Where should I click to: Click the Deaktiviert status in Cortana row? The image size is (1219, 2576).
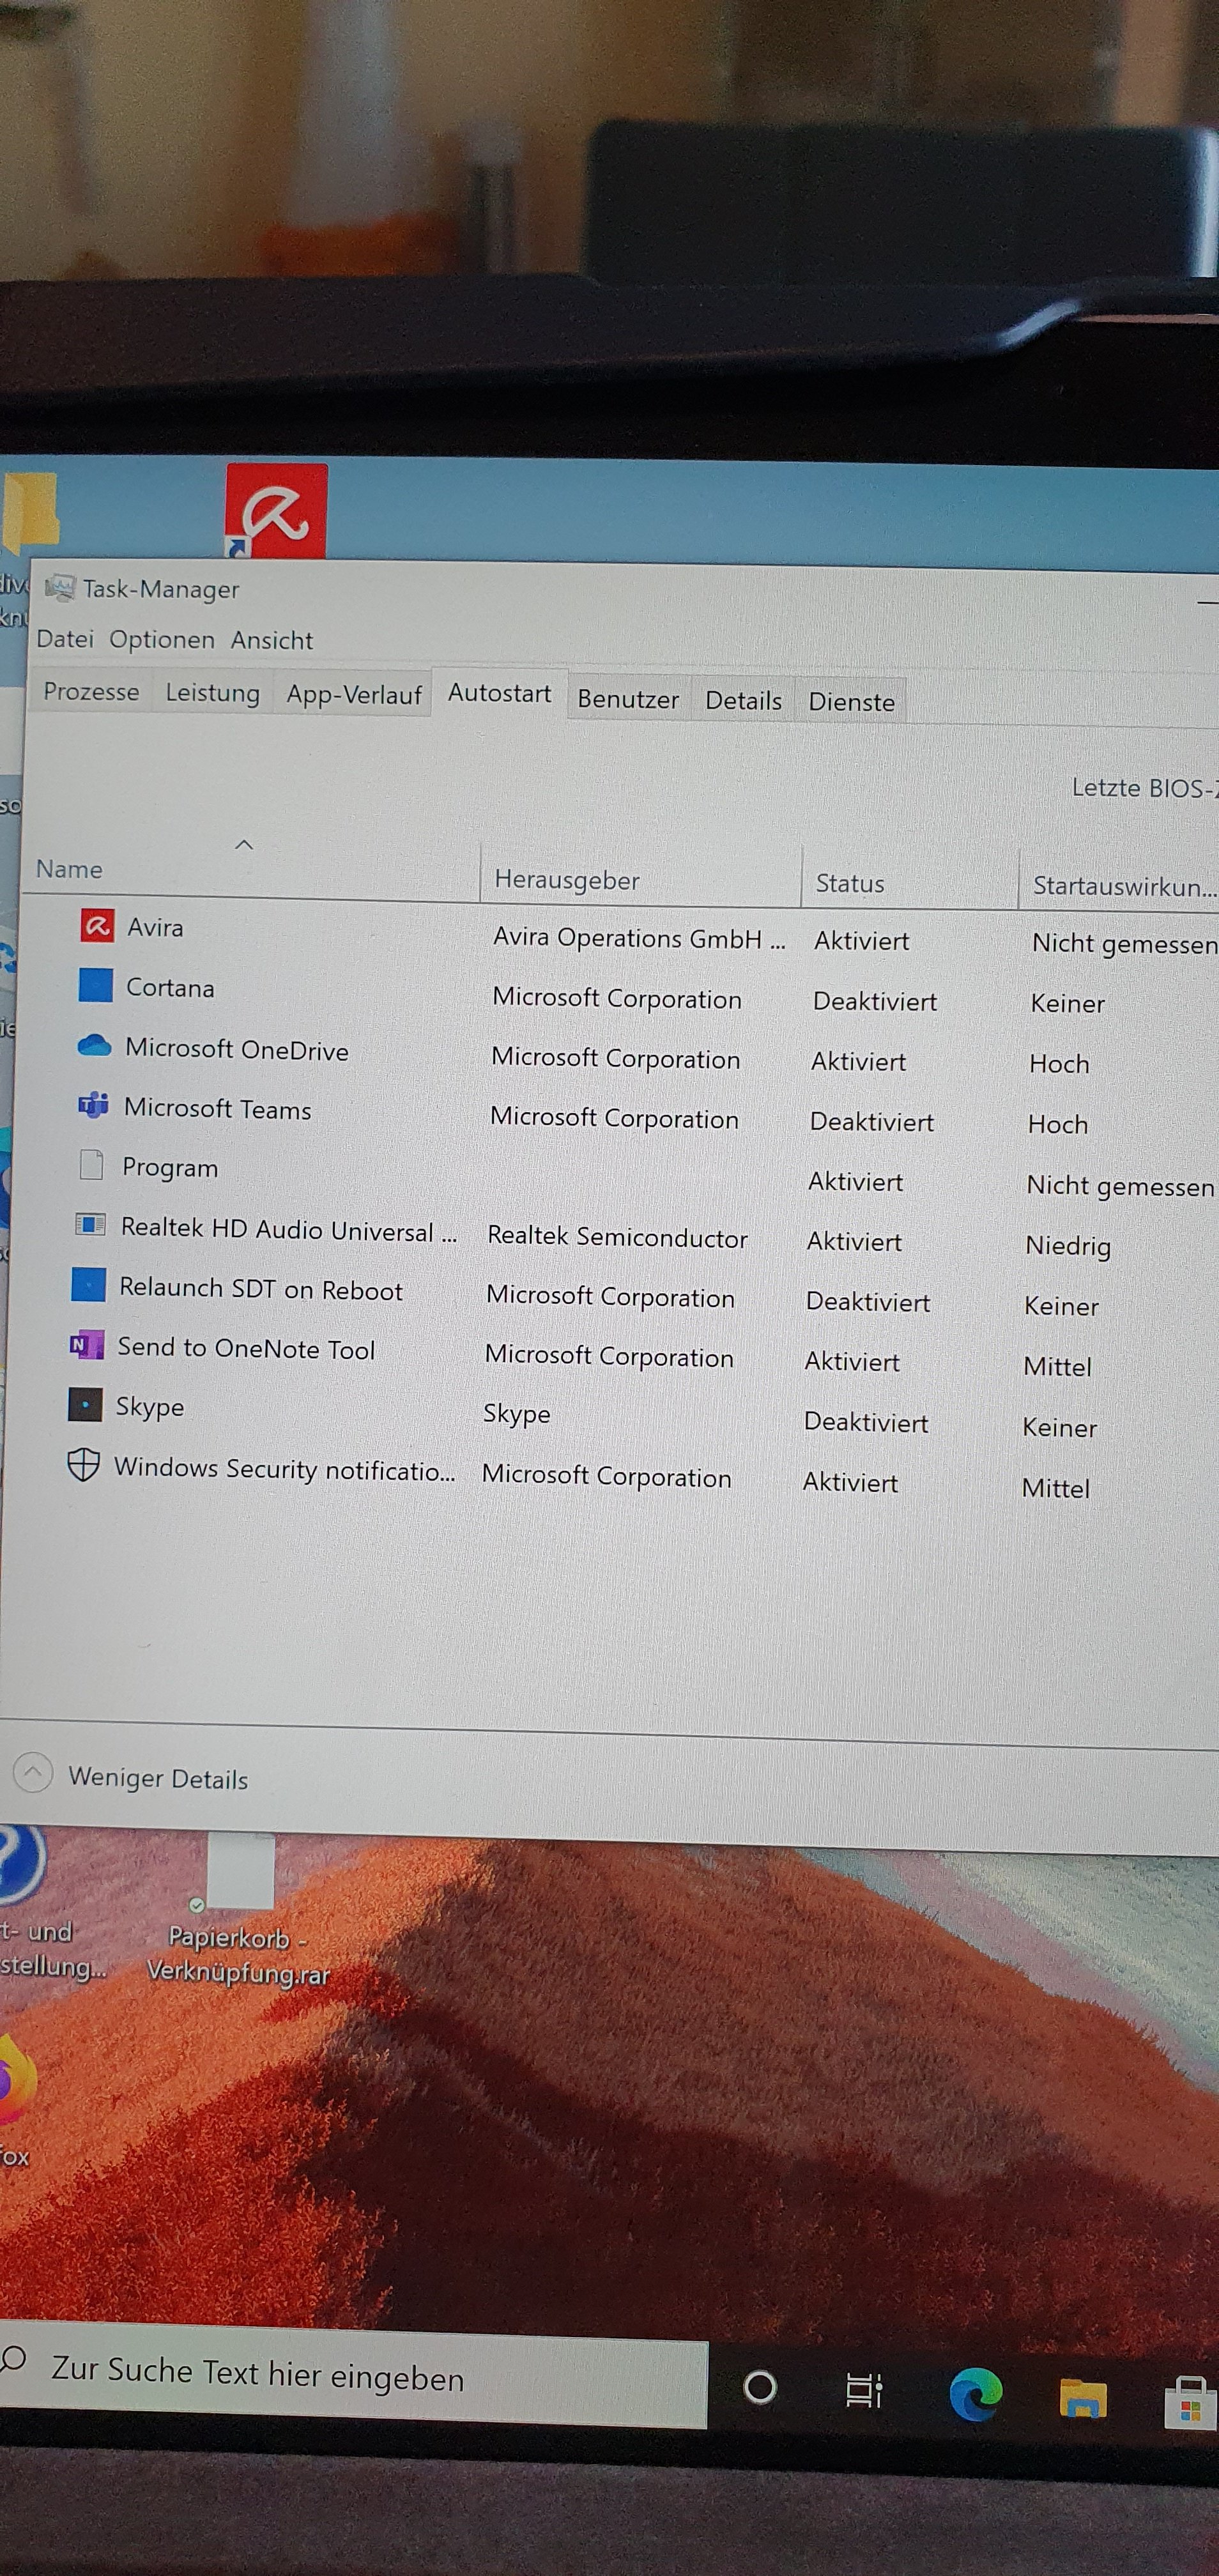point(875,1002)
